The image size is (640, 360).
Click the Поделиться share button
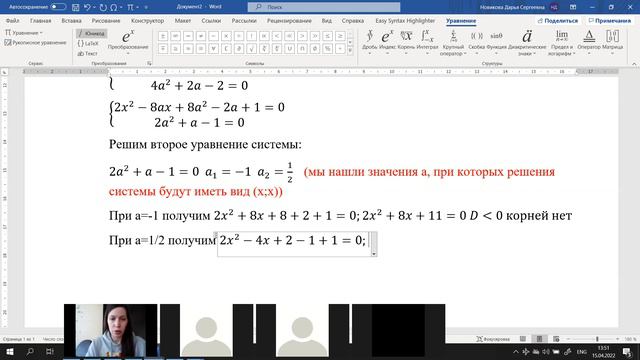click(x=558, y=20)
